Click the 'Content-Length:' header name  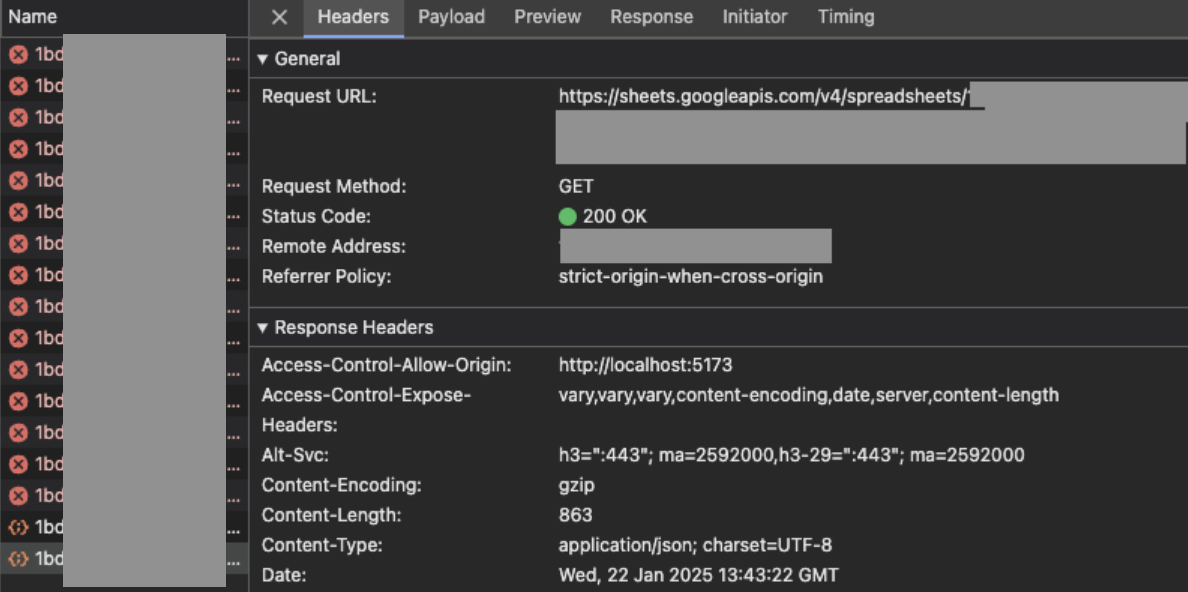click(332, 515)
